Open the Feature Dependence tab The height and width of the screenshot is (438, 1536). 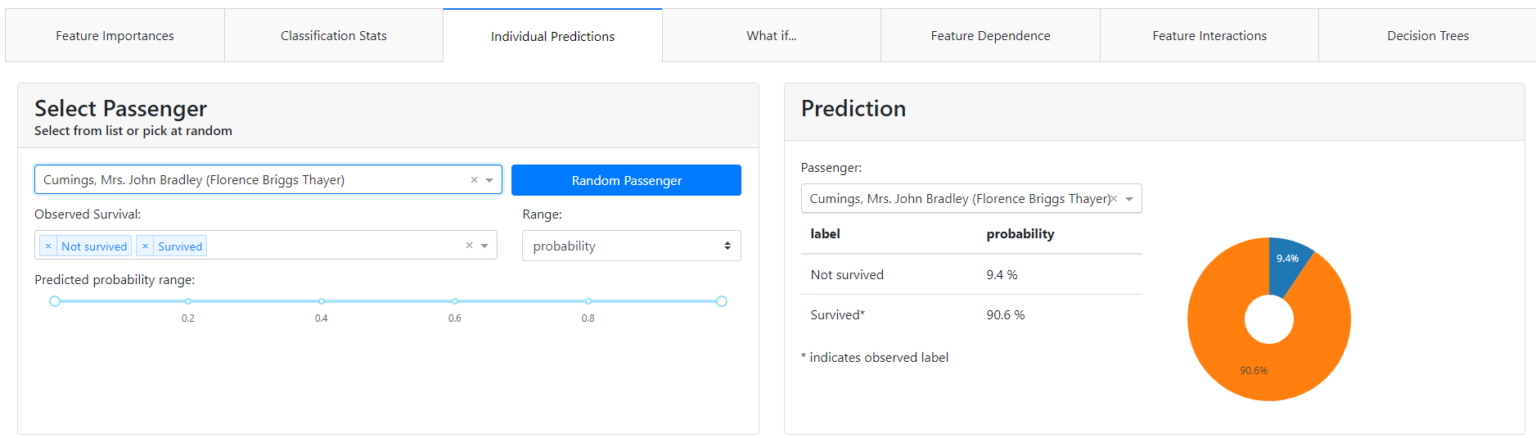tap(990, 36)
